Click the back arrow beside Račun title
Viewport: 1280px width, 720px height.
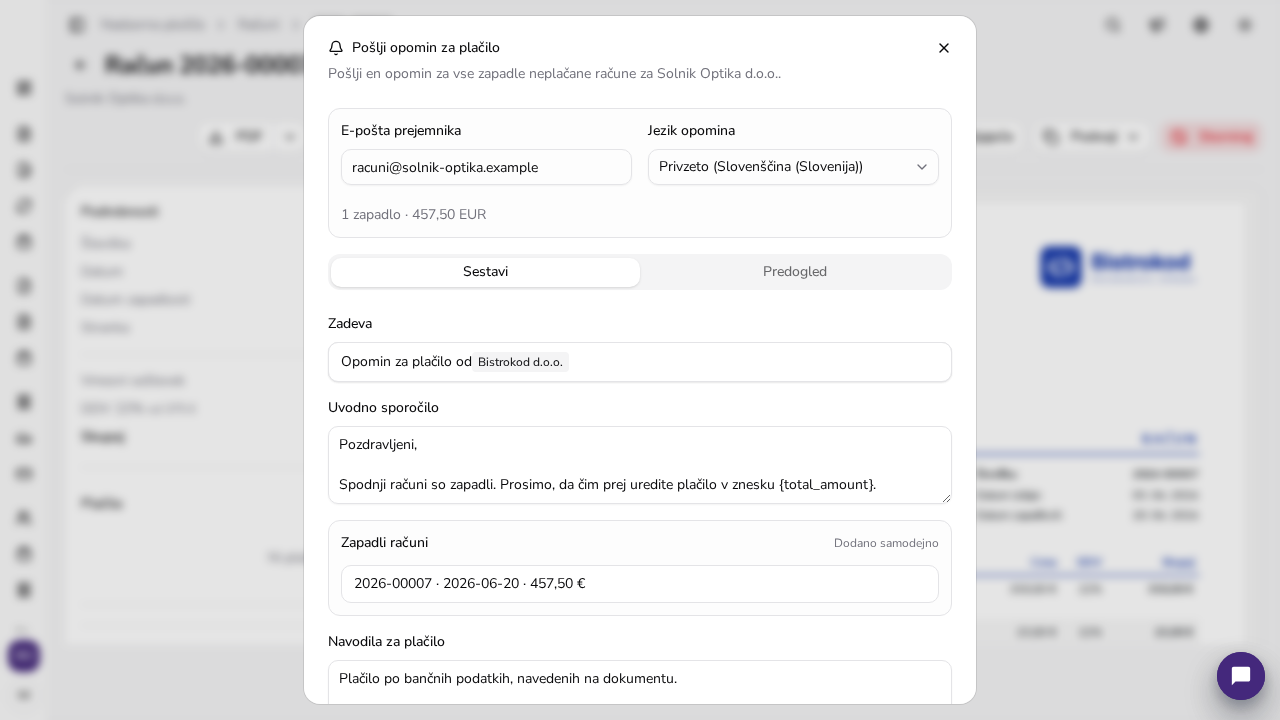pyautogui.click(x=80, y=65)
